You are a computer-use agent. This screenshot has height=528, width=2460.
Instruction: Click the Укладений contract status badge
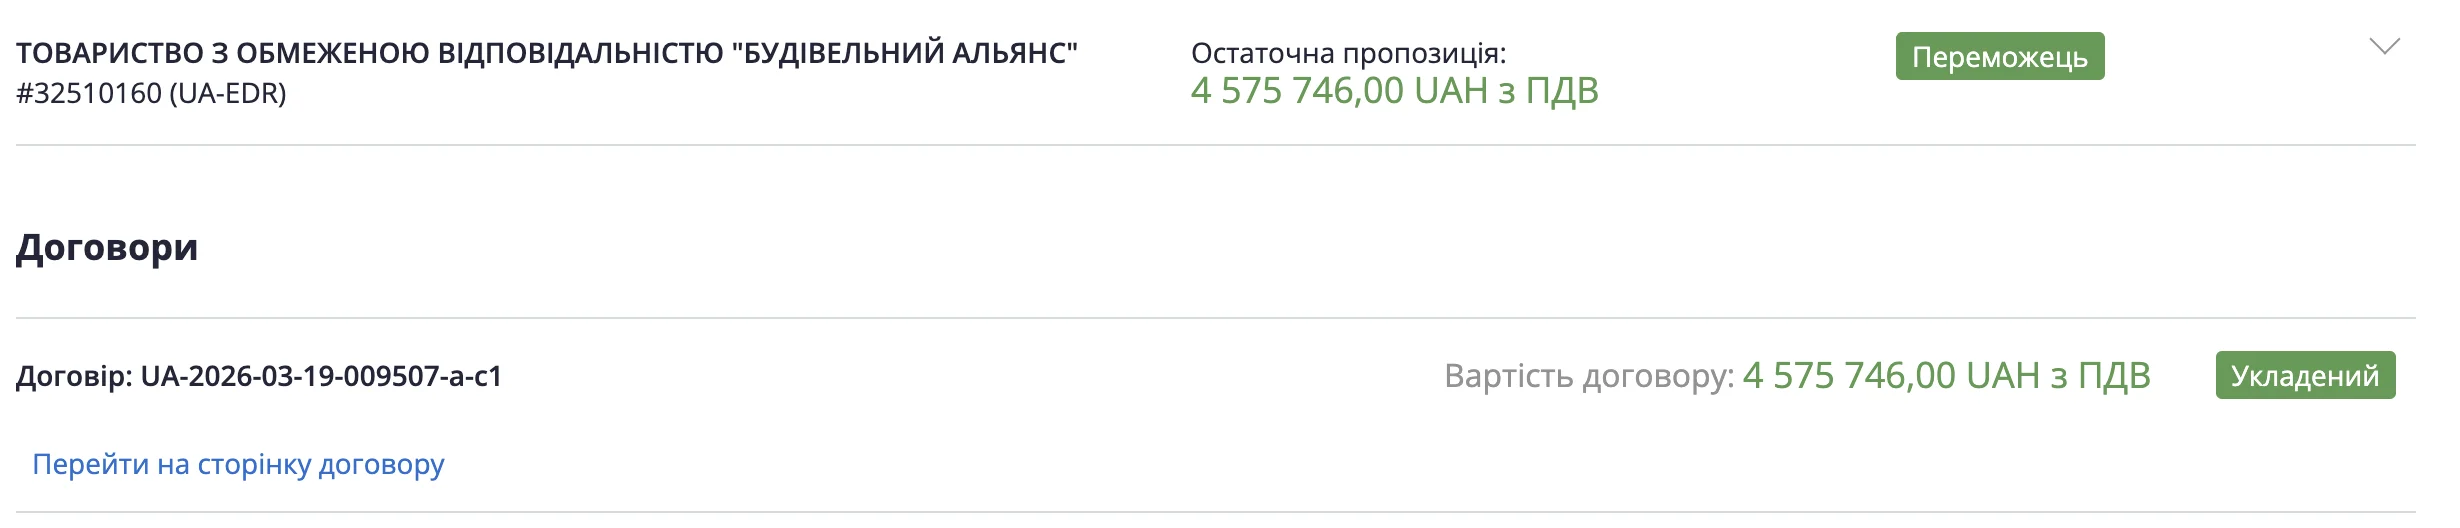point(2305,375)
